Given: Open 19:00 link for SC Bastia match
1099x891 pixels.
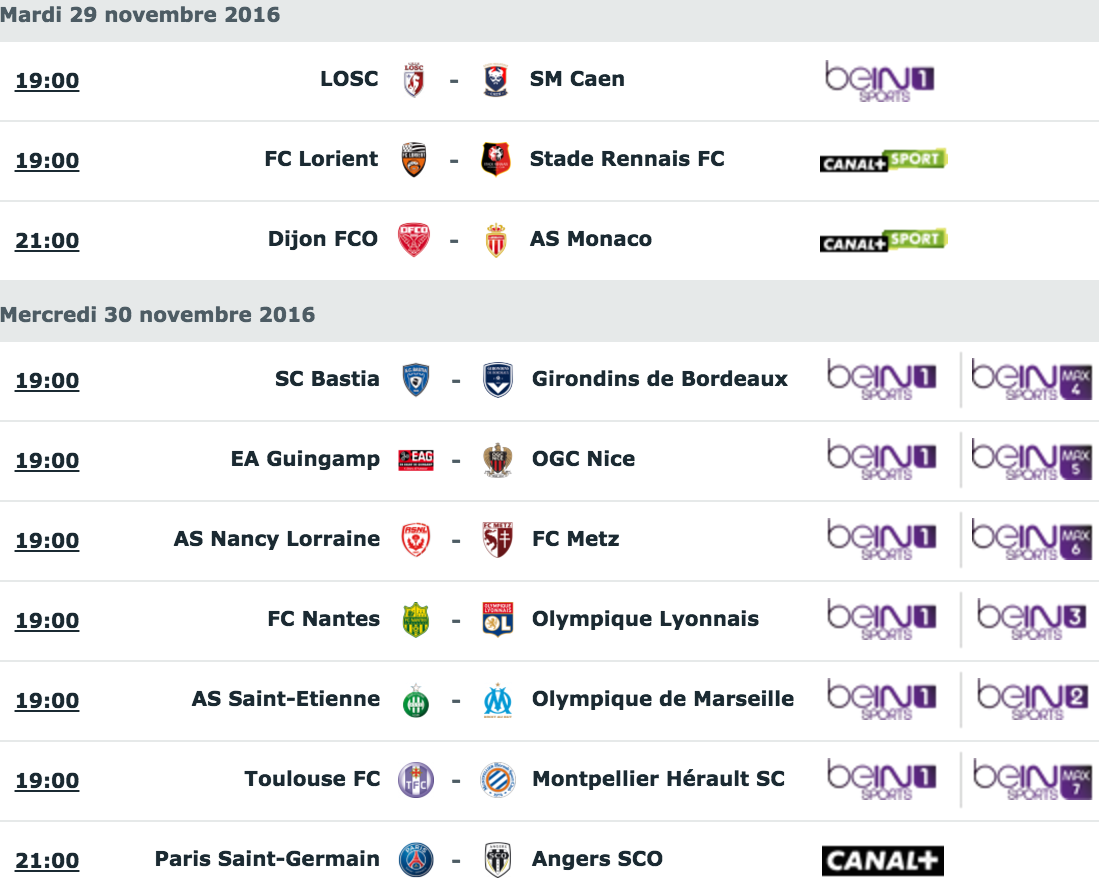Looking at the screenshot, I should (x=47, y=381).
